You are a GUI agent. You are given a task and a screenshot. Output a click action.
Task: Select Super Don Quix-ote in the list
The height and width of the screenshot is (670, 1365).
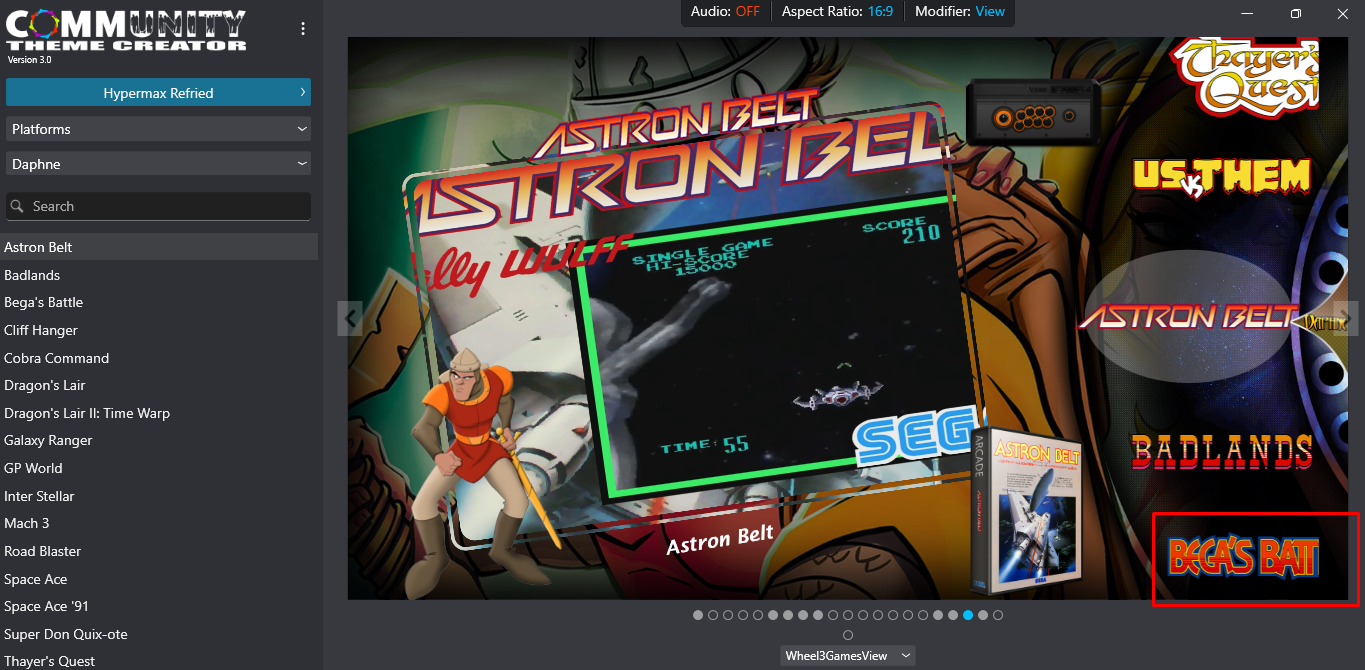tap(159, 634)
